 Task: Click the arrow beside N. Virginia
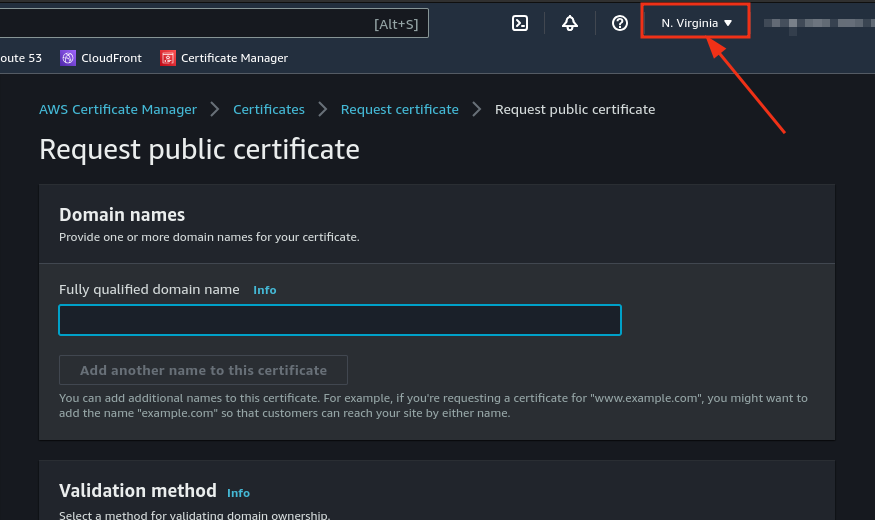pos(728,23)
